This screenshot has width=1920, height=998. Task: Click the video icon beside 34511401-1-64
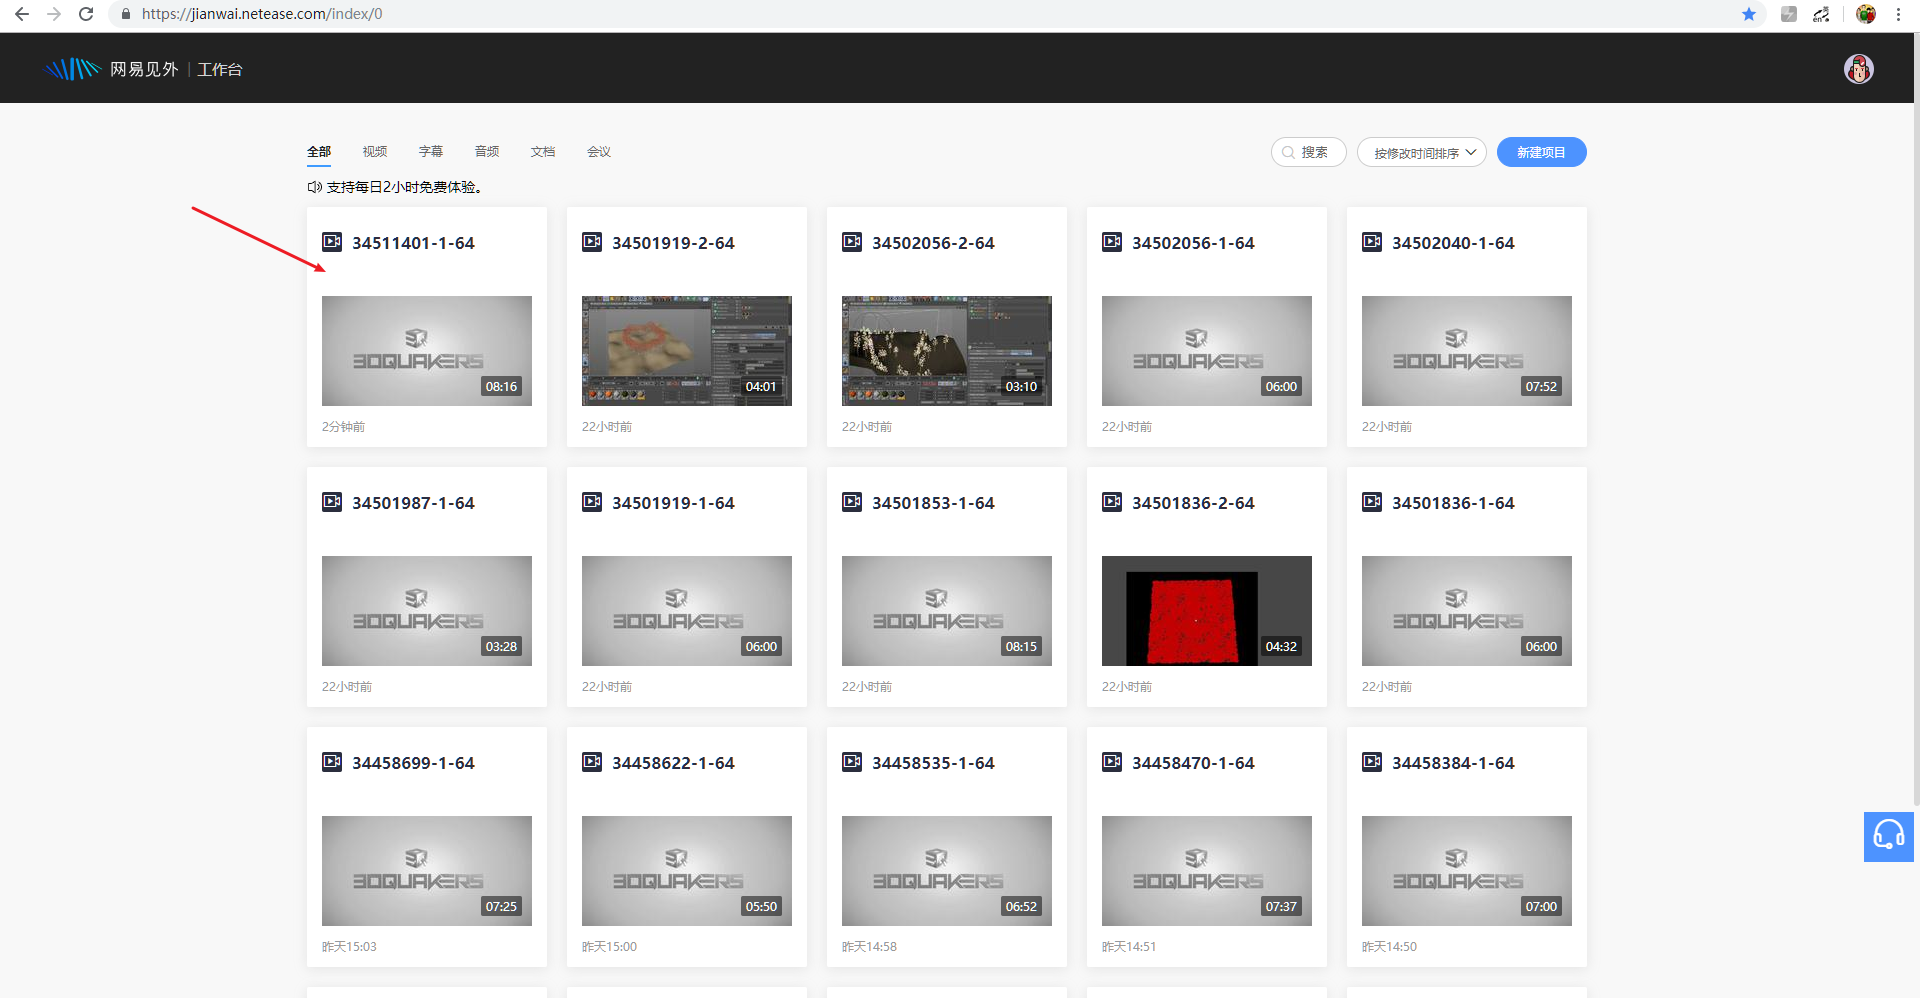click(332, 242)
